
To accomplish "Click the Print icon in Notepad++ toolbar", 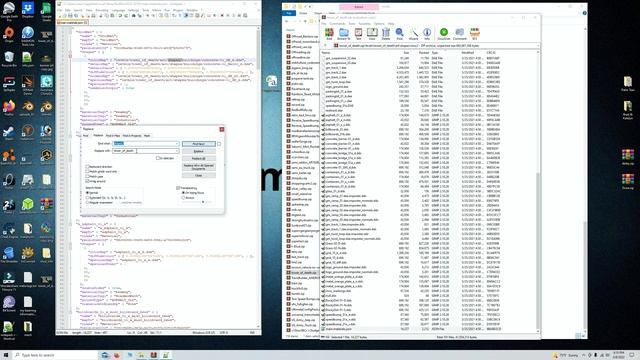I will pyautogui.click(x=93, y=16).
